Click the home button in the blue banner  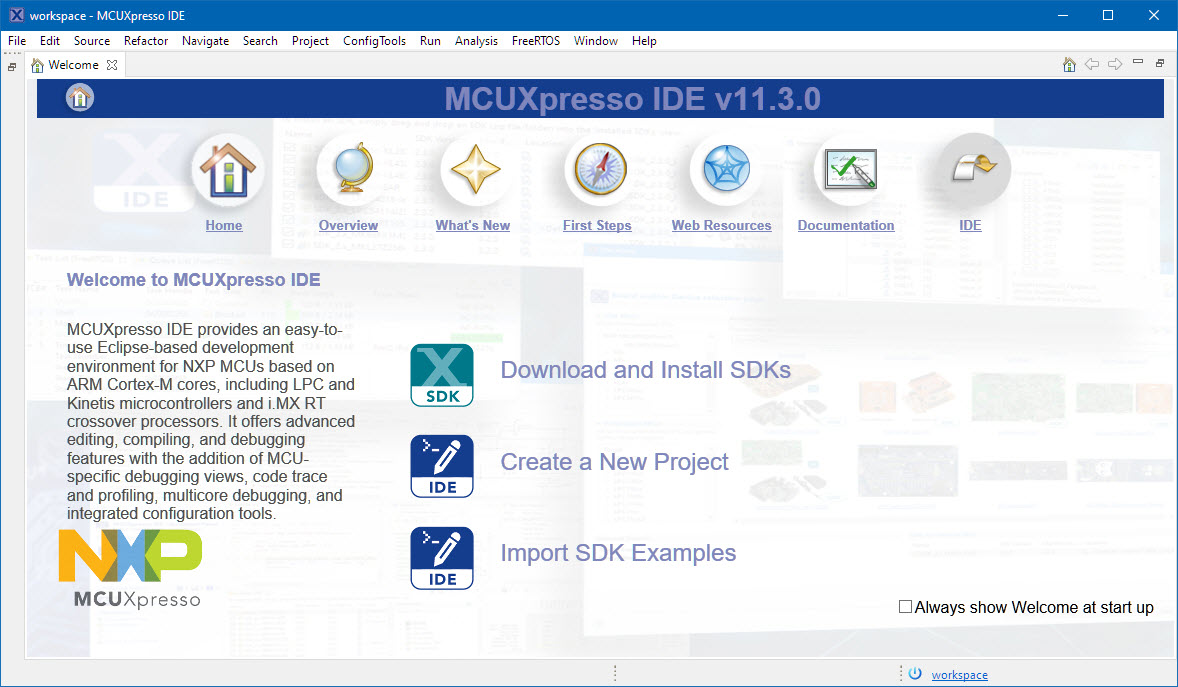coord(80,98)
